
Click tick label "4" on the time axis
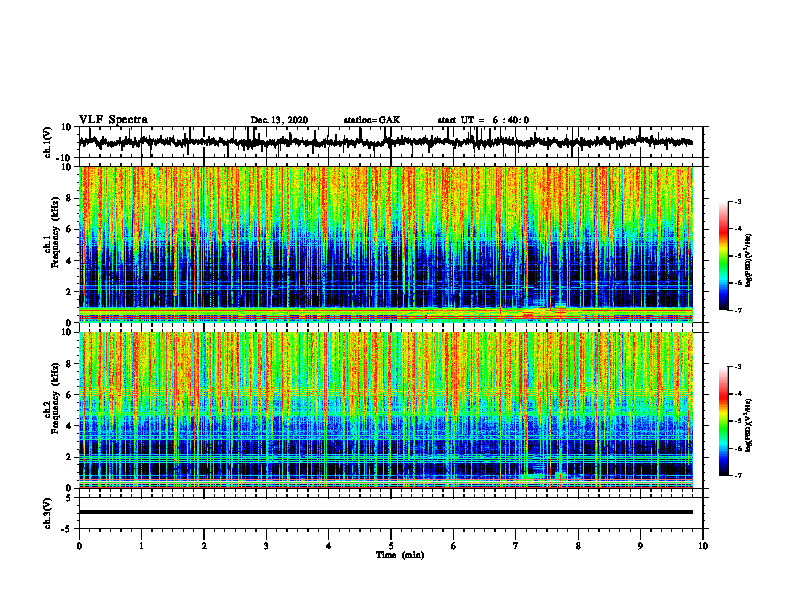(x=329, y=546)
